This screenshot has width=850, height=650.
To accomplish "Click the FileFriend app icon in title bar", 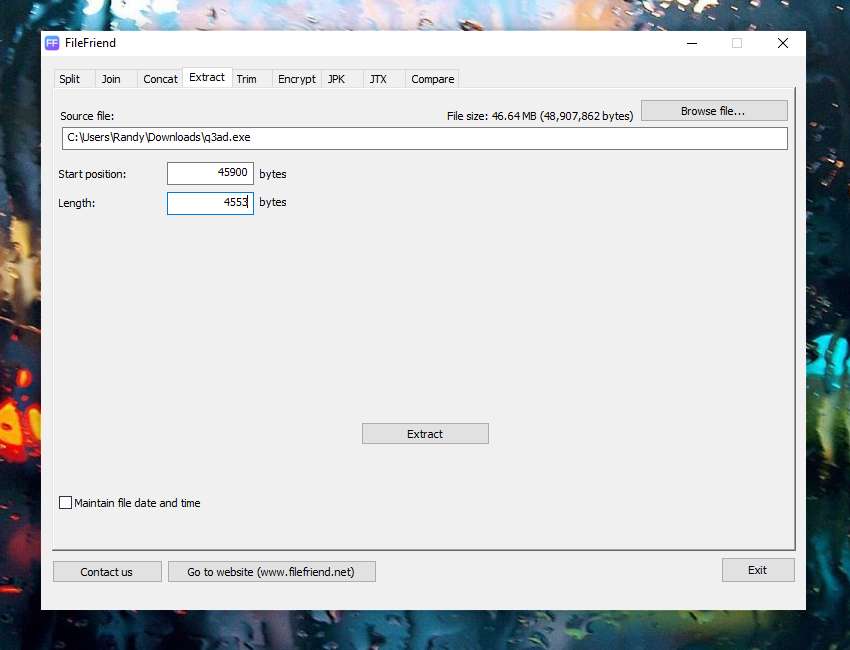I will 52,43.
